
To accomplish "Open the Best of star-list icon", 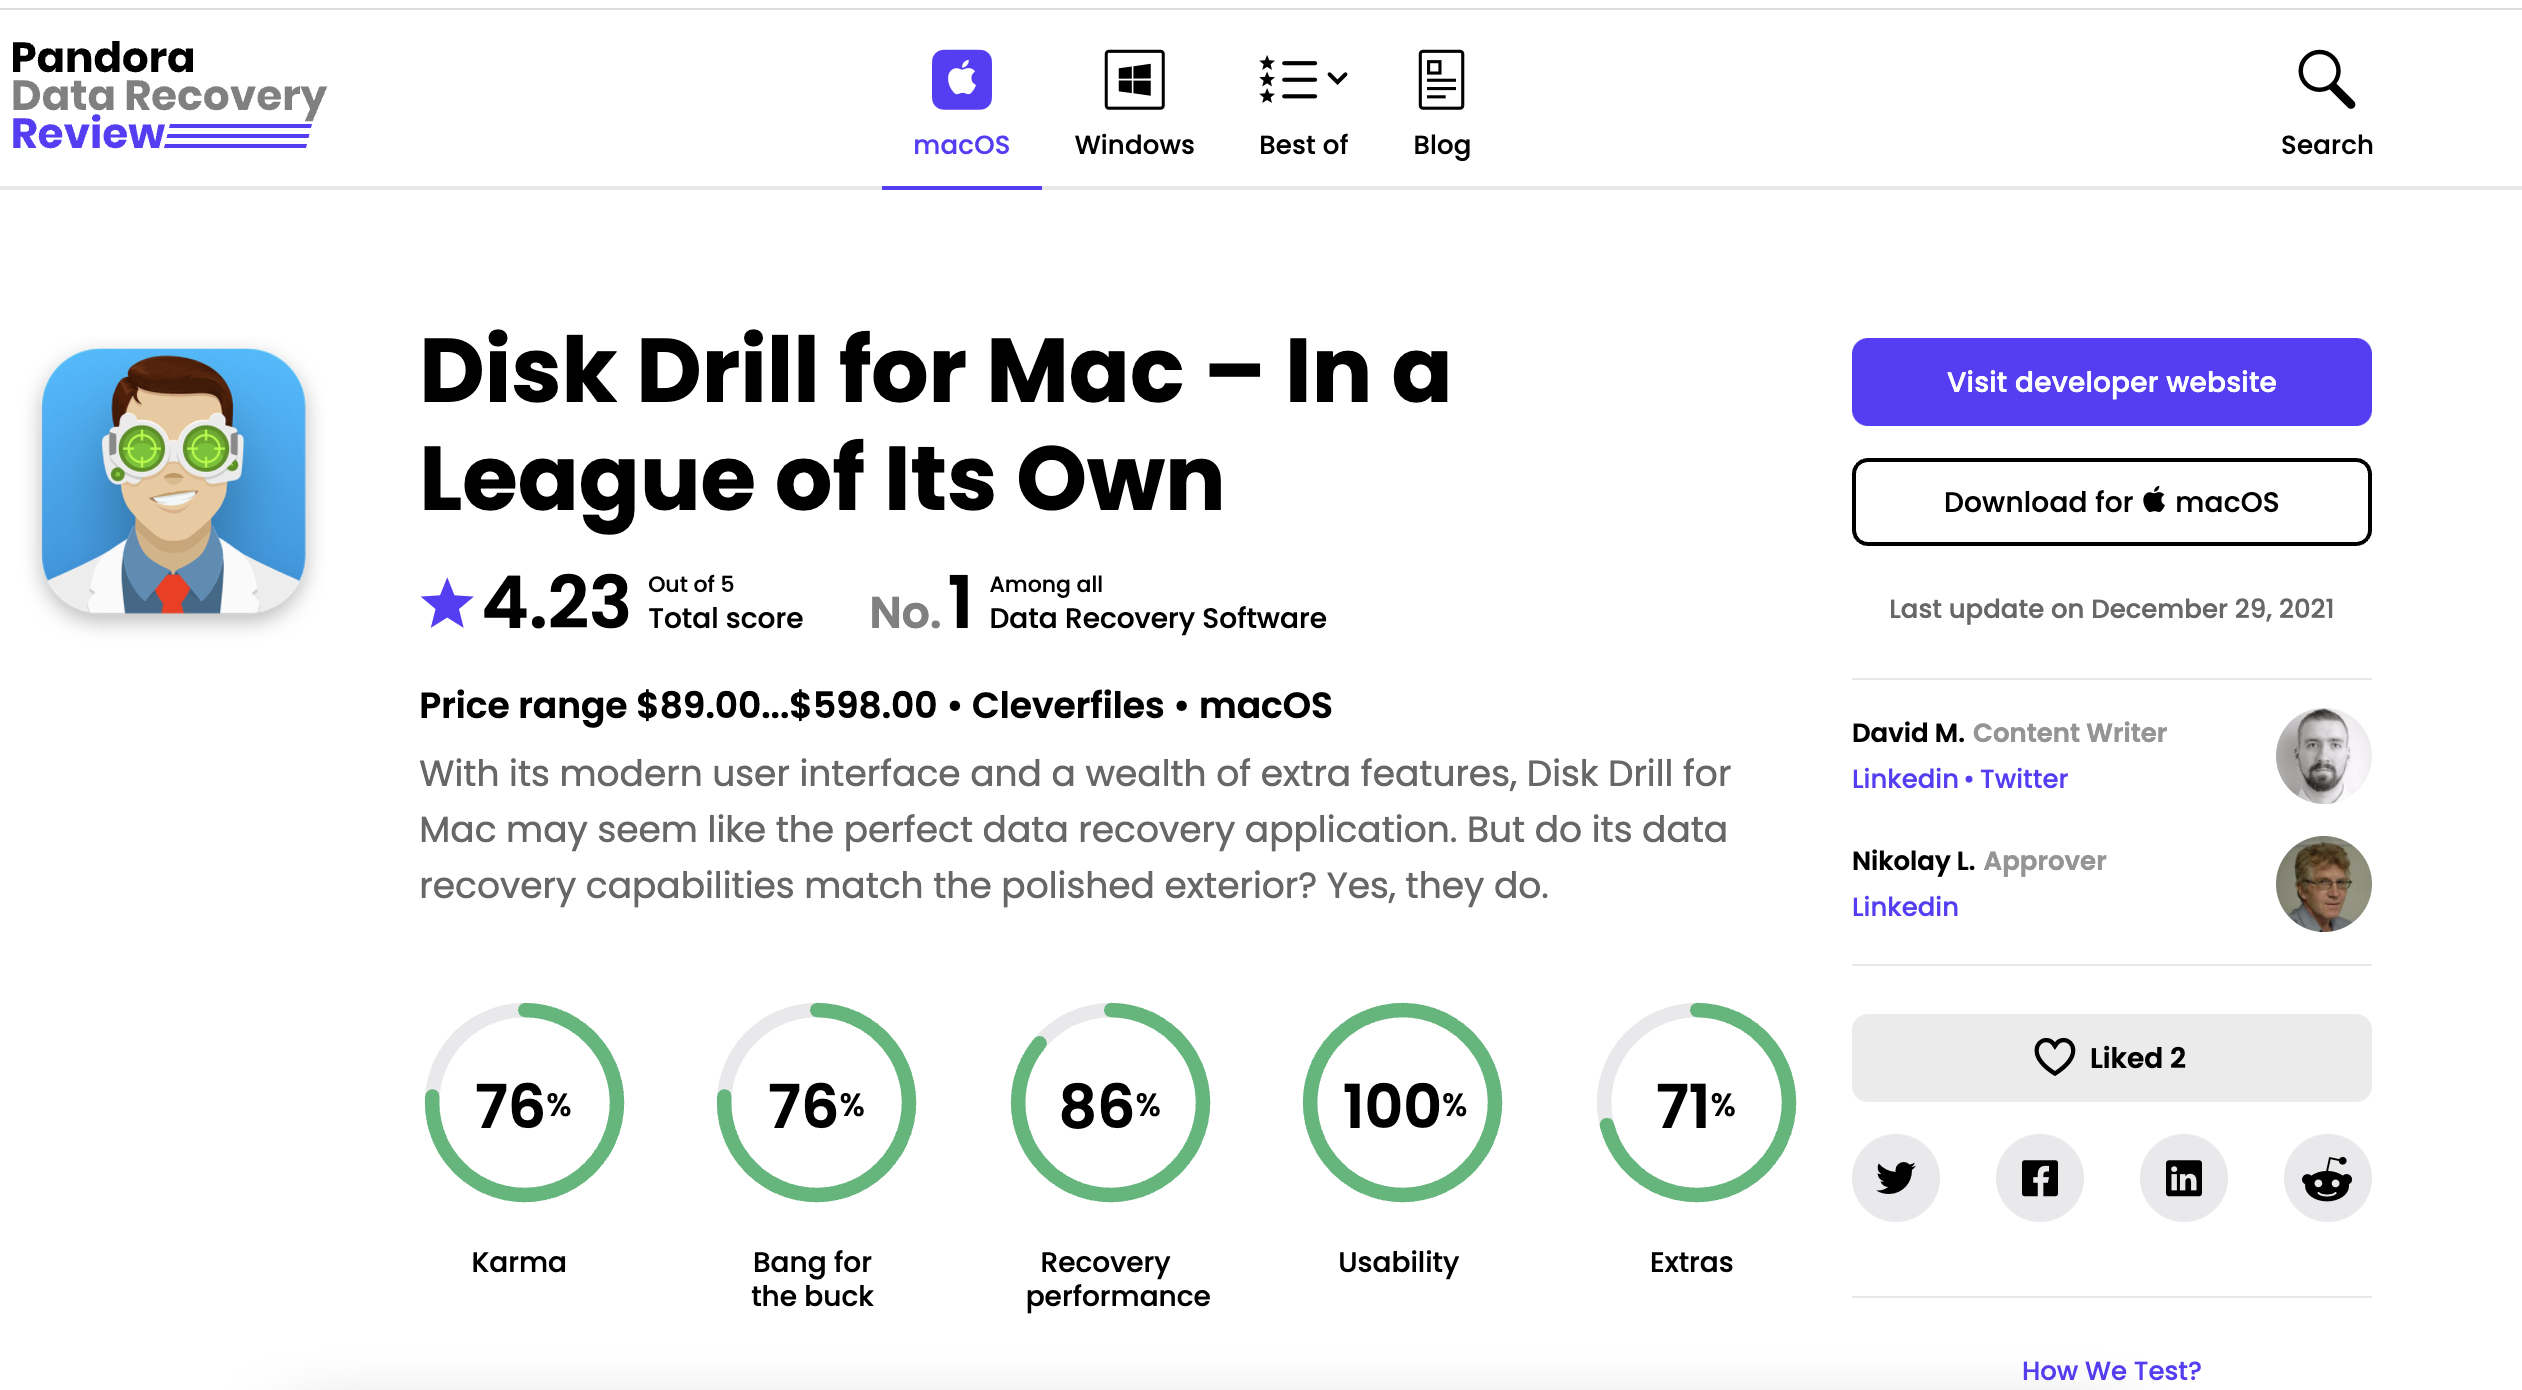I will point(1287,79).
